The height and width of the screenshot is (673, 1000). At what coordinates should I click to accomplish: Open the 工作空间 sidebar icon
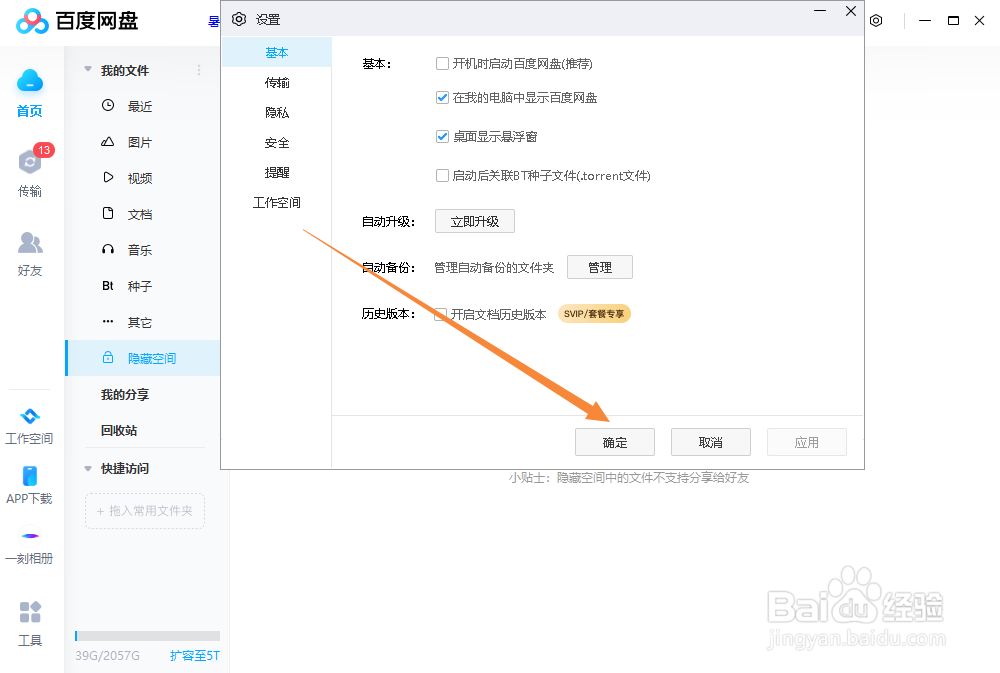tap(29, 417)
